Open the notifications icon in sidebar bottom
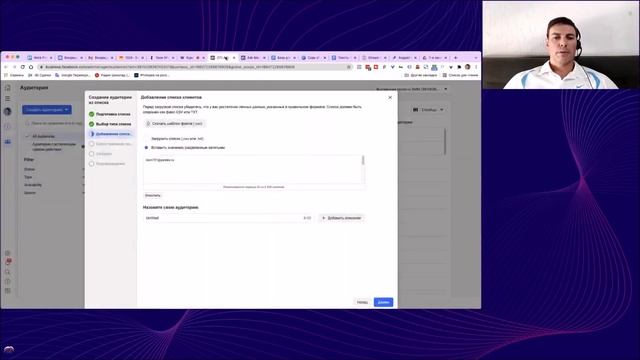 click(x=8, y=262)
